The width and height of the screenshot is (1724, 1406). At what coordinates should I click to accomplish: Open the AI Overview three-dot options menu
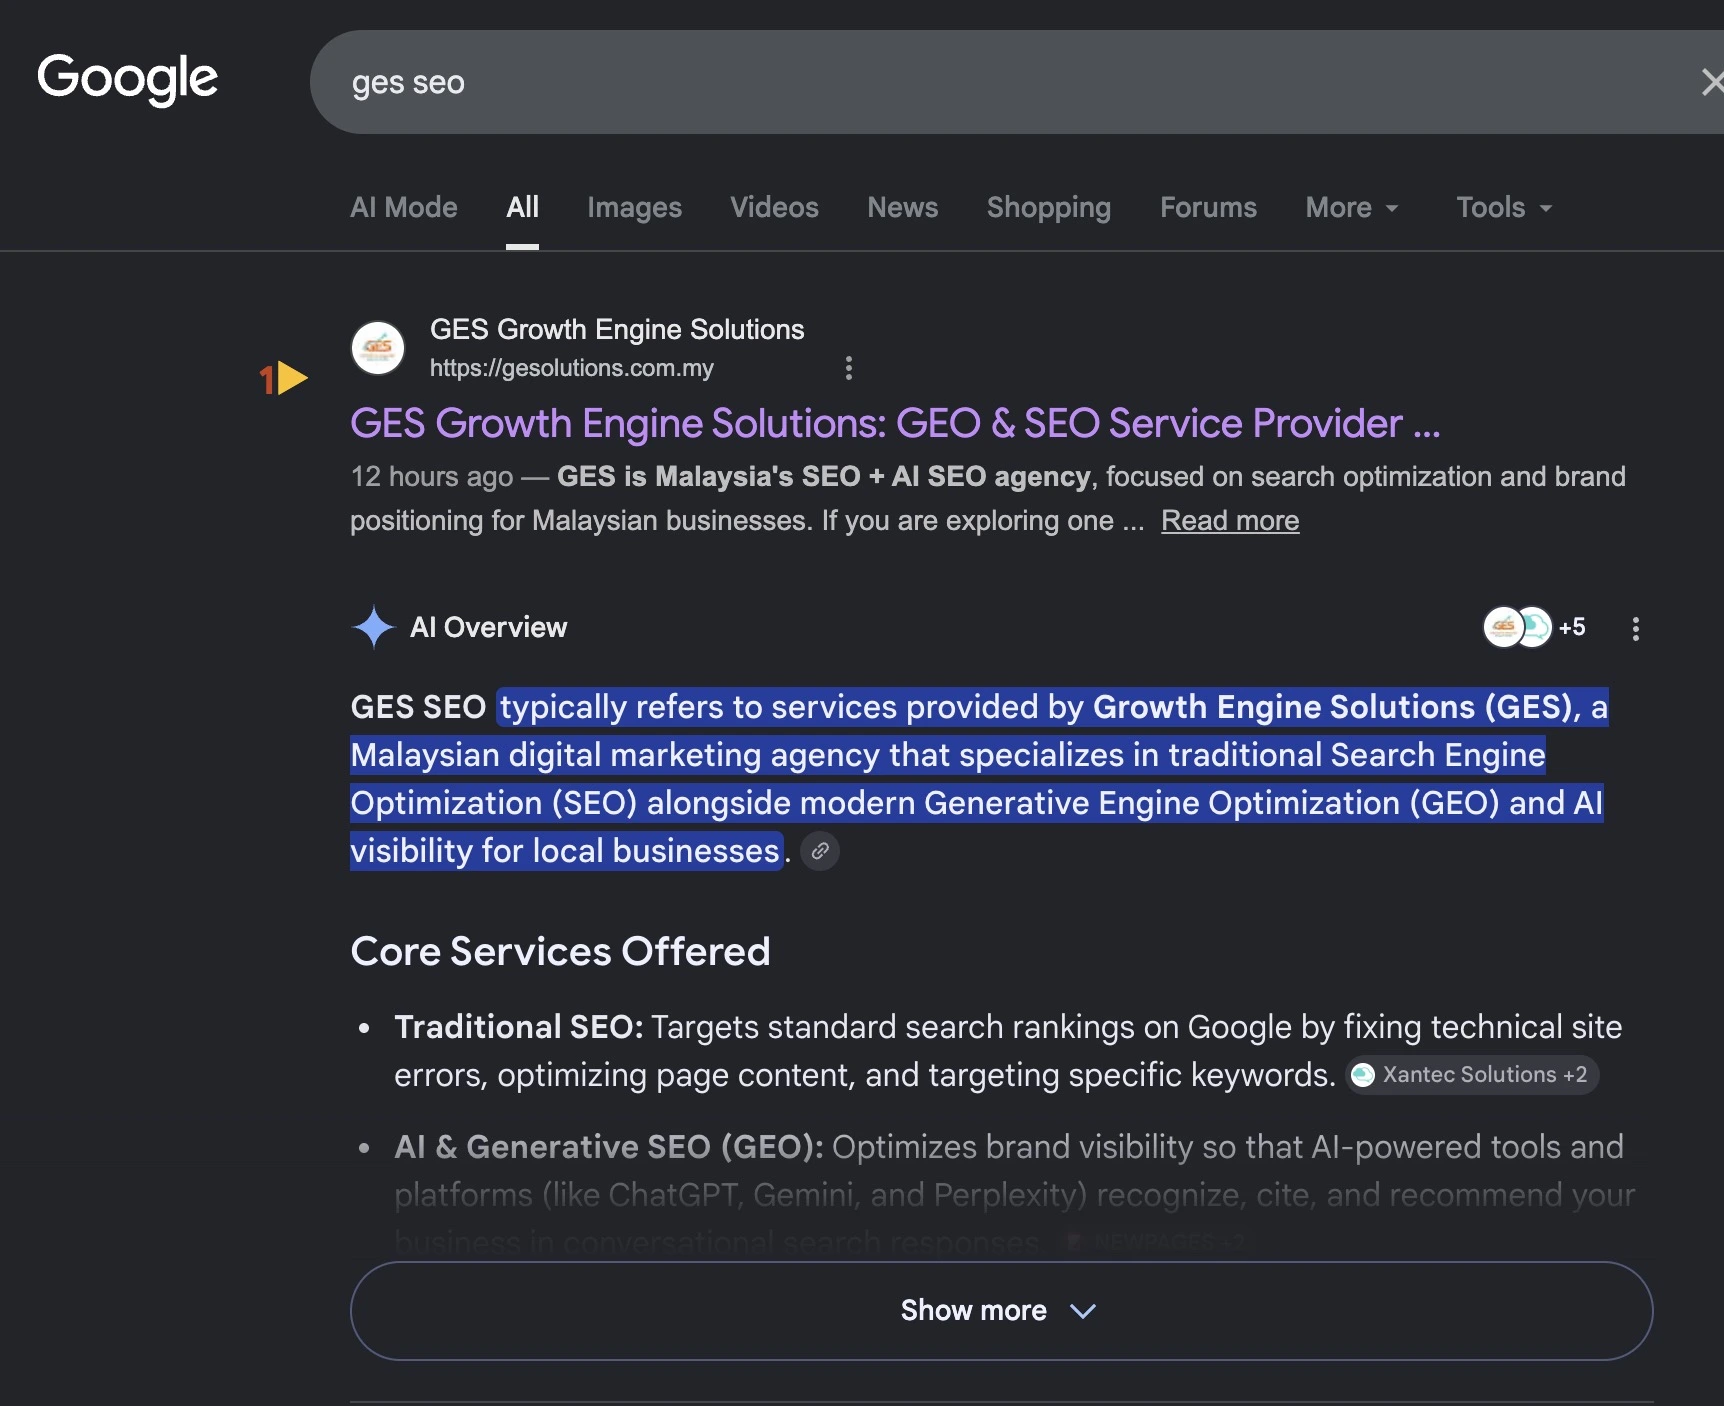(1635, 628)
